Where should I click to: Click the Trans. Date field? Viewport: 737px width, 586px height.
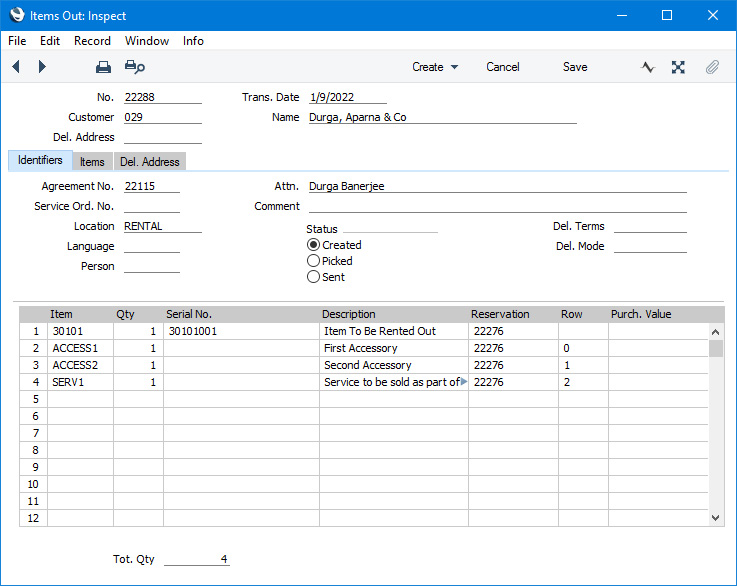pyautogui.click(x=348, y=97)
